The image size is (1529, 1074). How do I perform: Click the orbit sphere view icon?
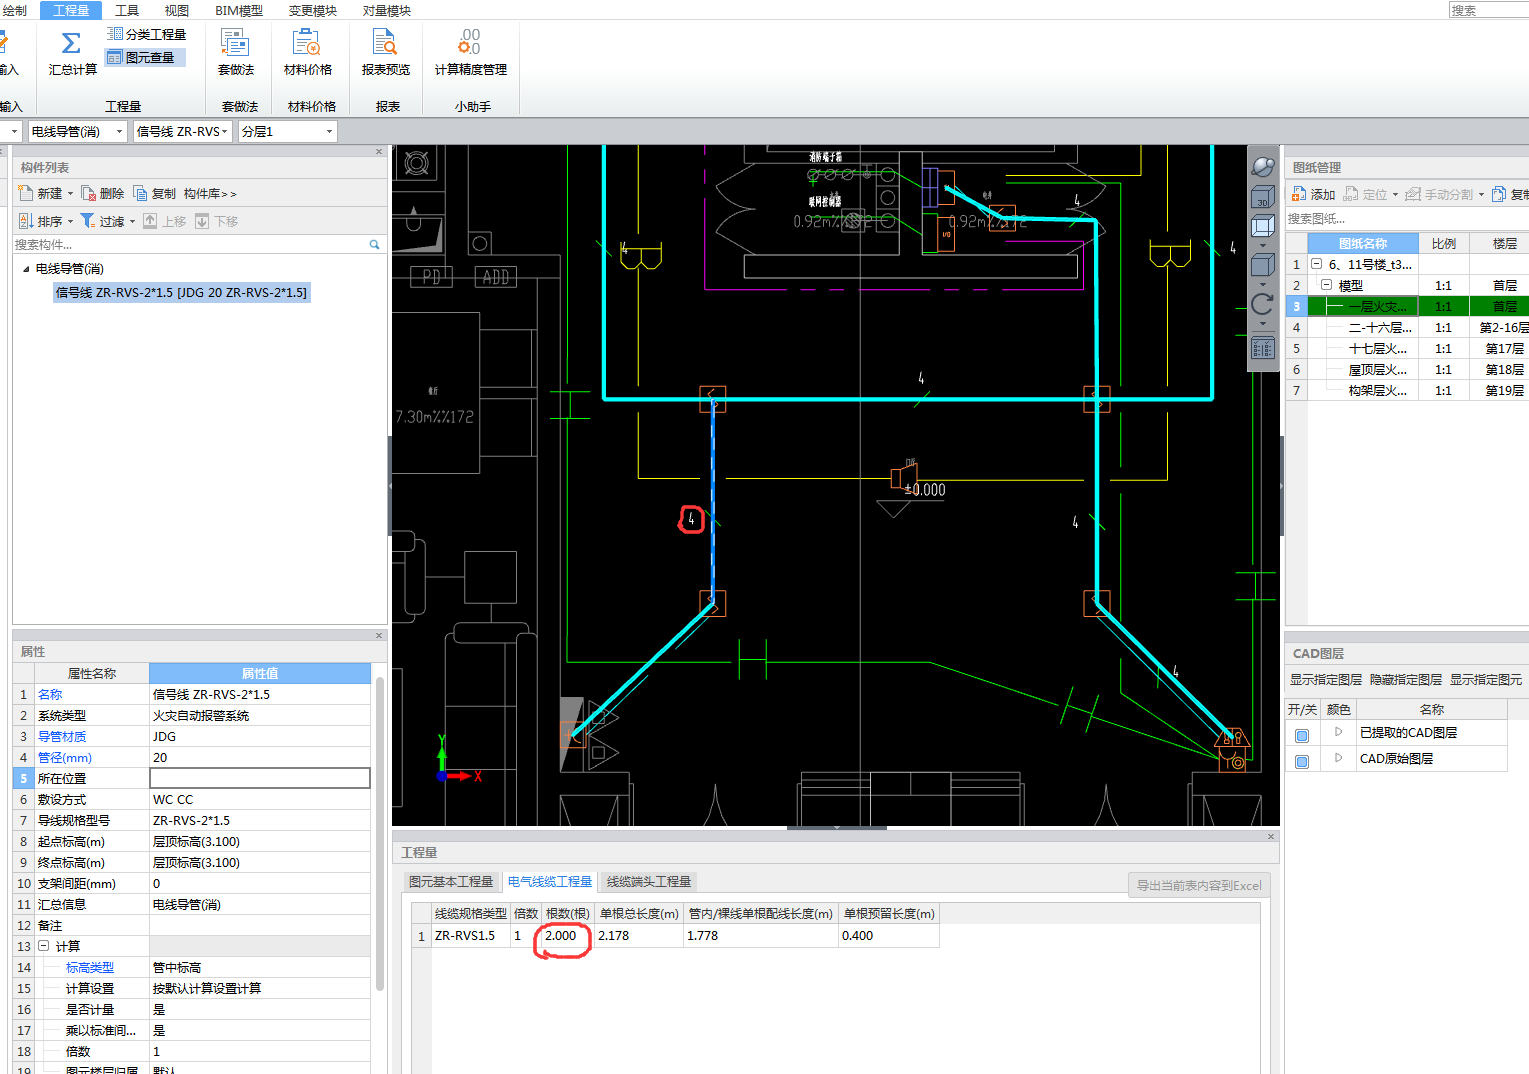[1263, 166]
